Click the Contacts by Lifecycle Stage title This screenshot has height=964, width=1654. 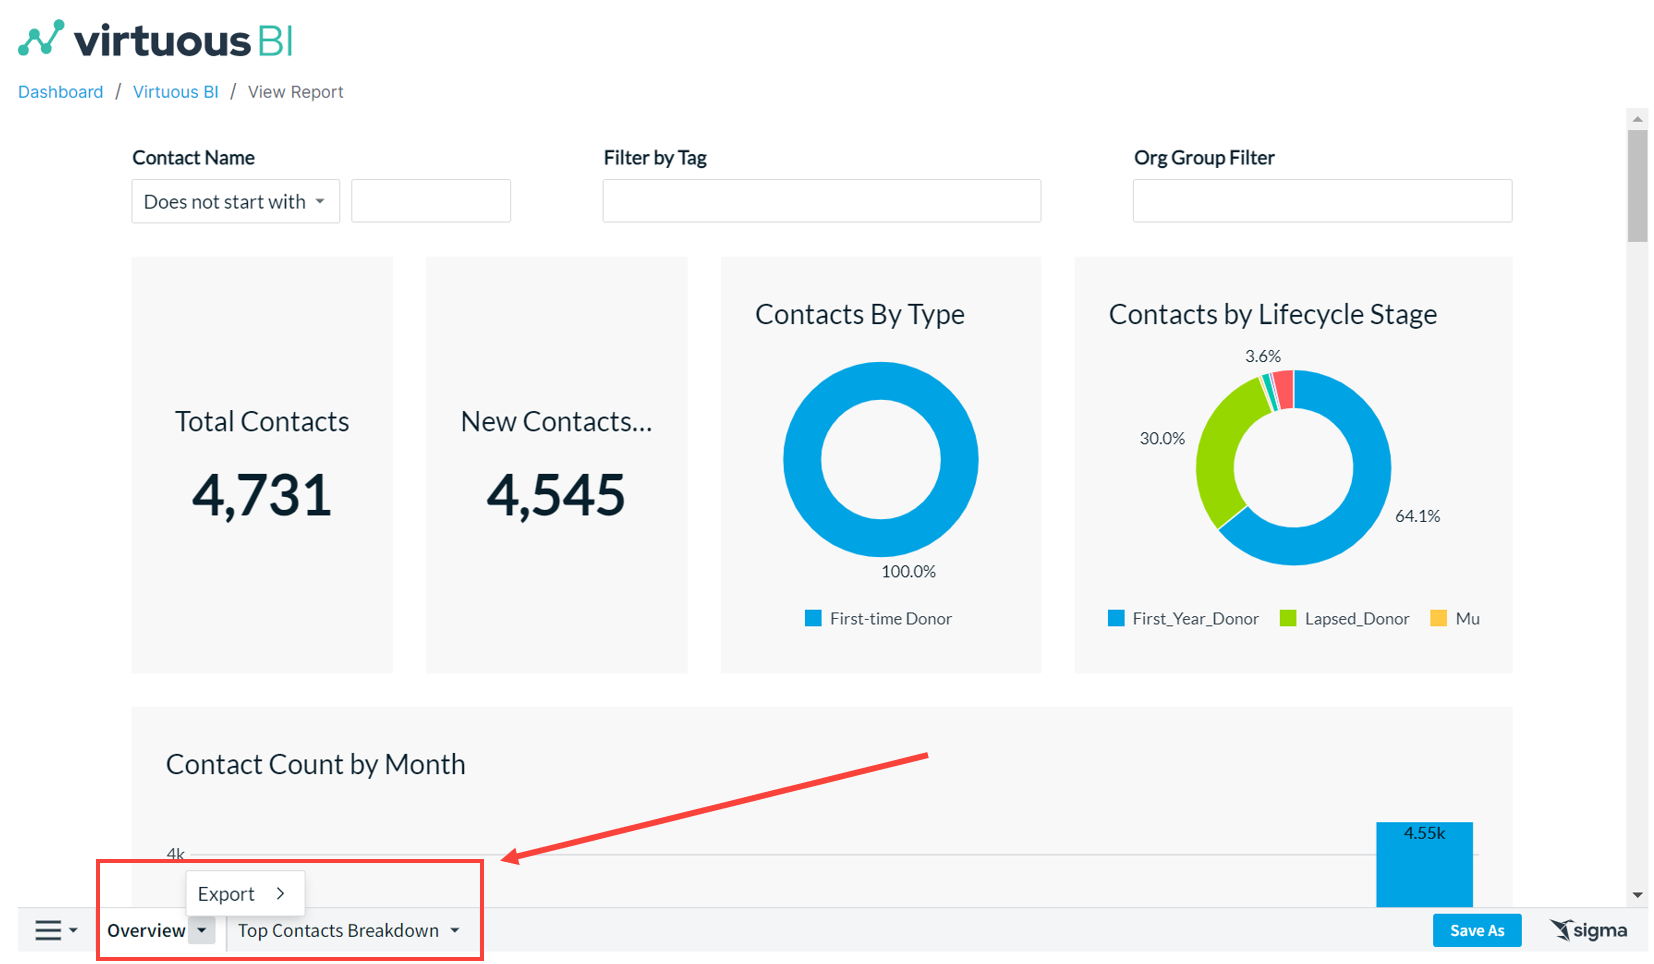click(1273, 314)
